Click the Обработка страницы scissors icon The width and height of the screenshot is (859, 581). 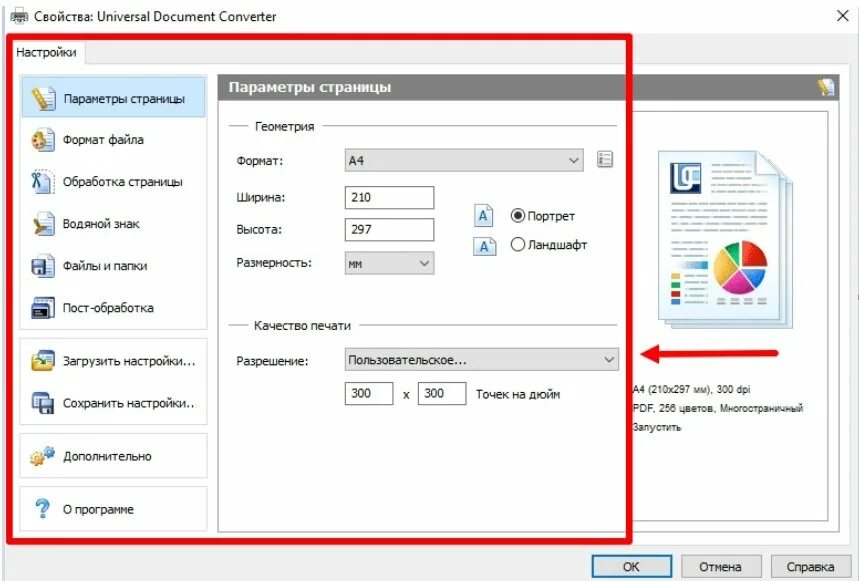[x=43, y=182]
